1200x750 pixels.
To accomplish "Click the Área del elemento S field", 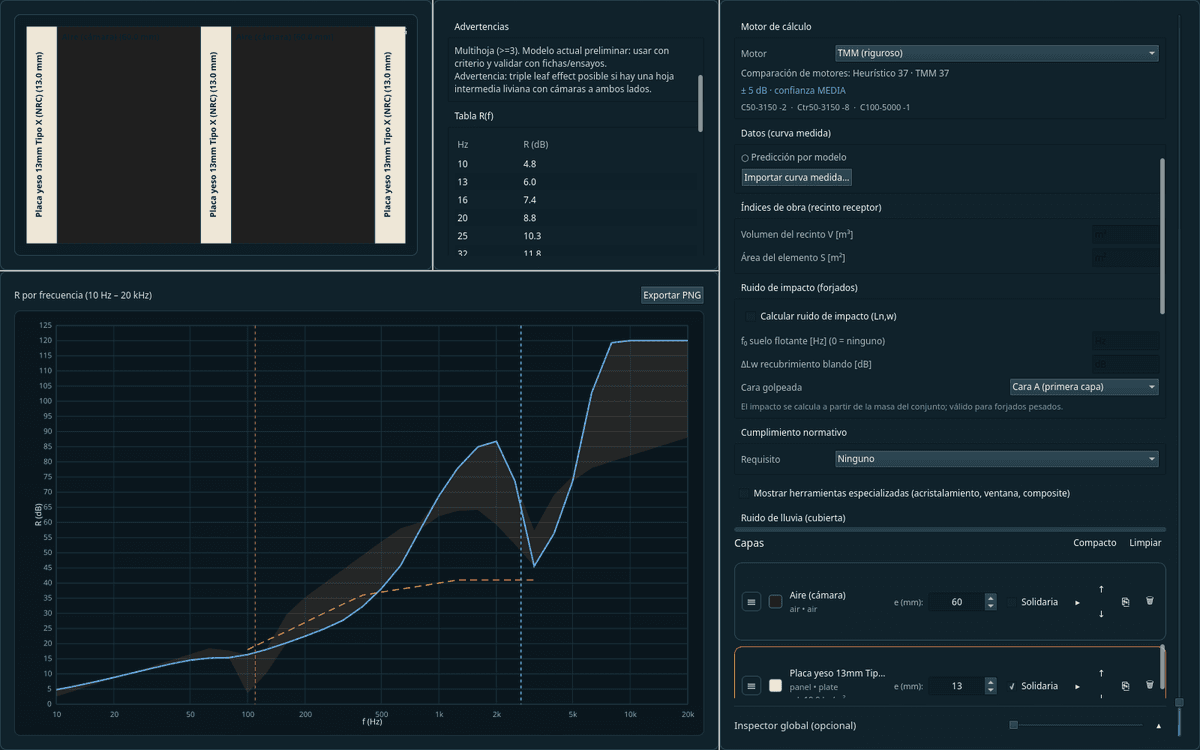I will (1125, 259).
